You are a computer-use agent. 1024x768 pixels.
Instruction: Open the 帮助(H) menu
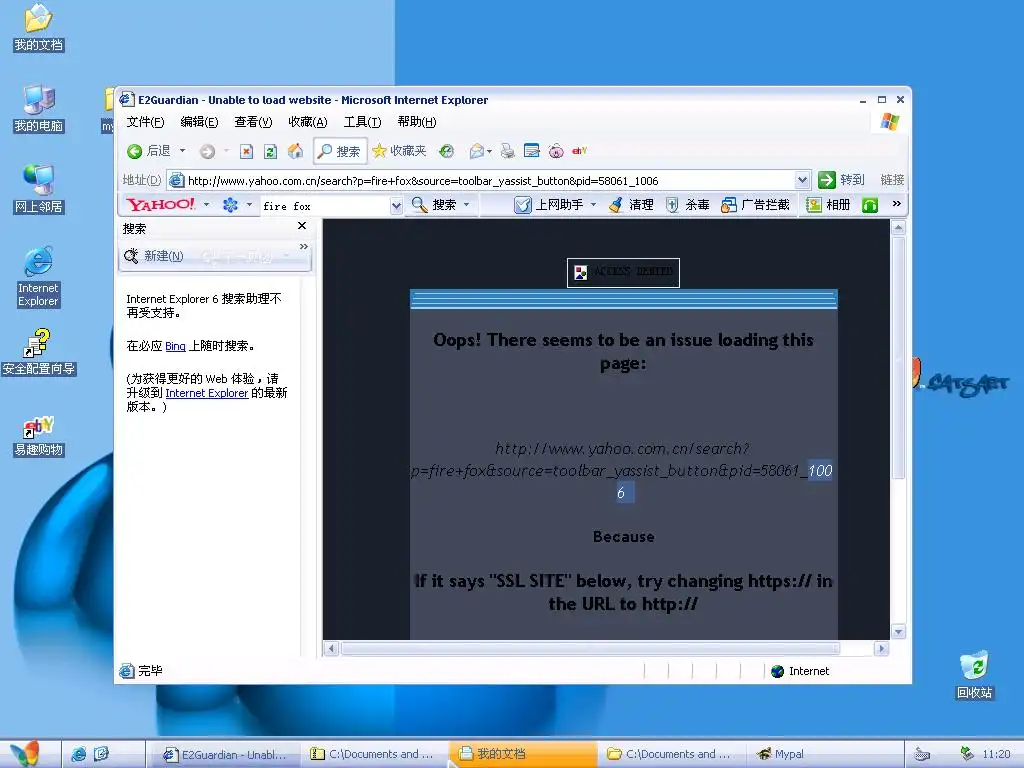point(417,122)
